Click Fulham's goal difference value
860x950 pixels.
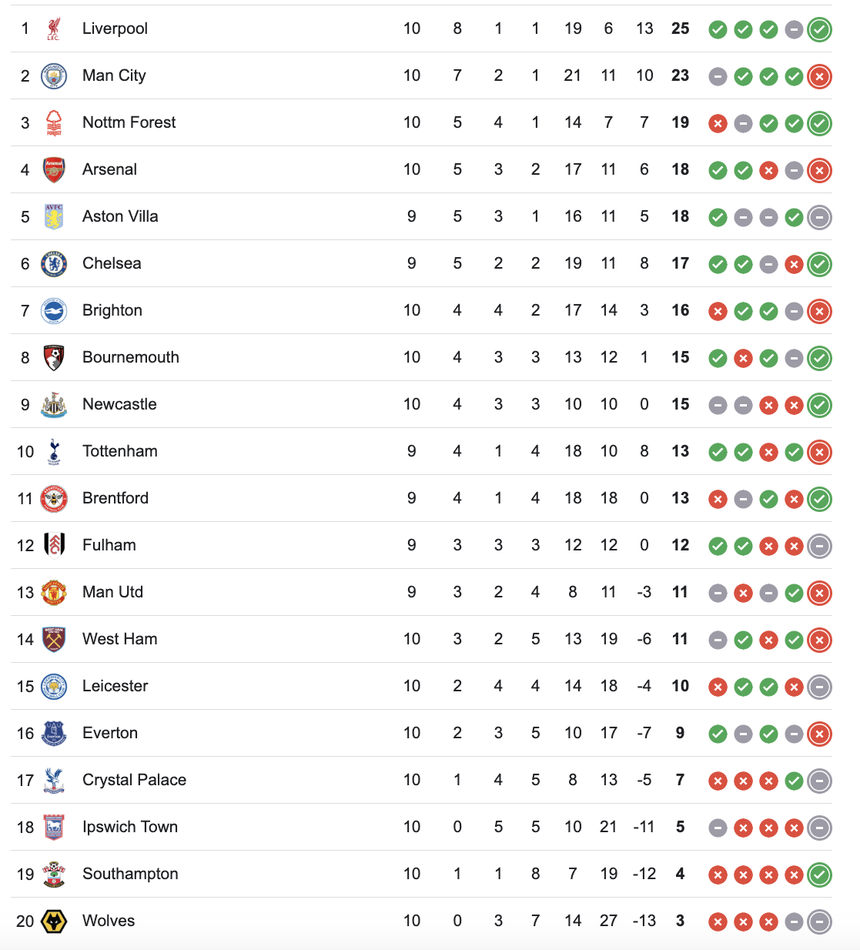[x=643, y=545]
